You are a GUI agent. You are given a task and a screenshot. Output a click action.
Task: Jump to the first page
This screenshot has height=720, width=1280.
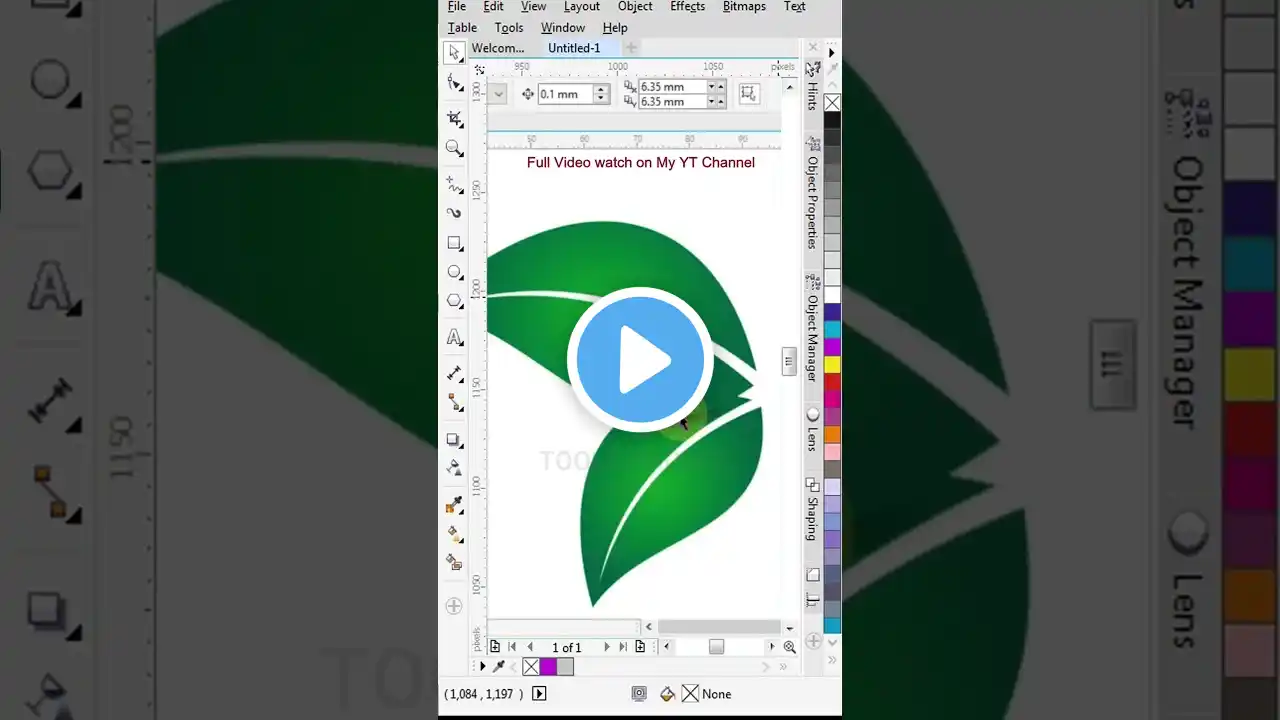(x=512, y=647)
